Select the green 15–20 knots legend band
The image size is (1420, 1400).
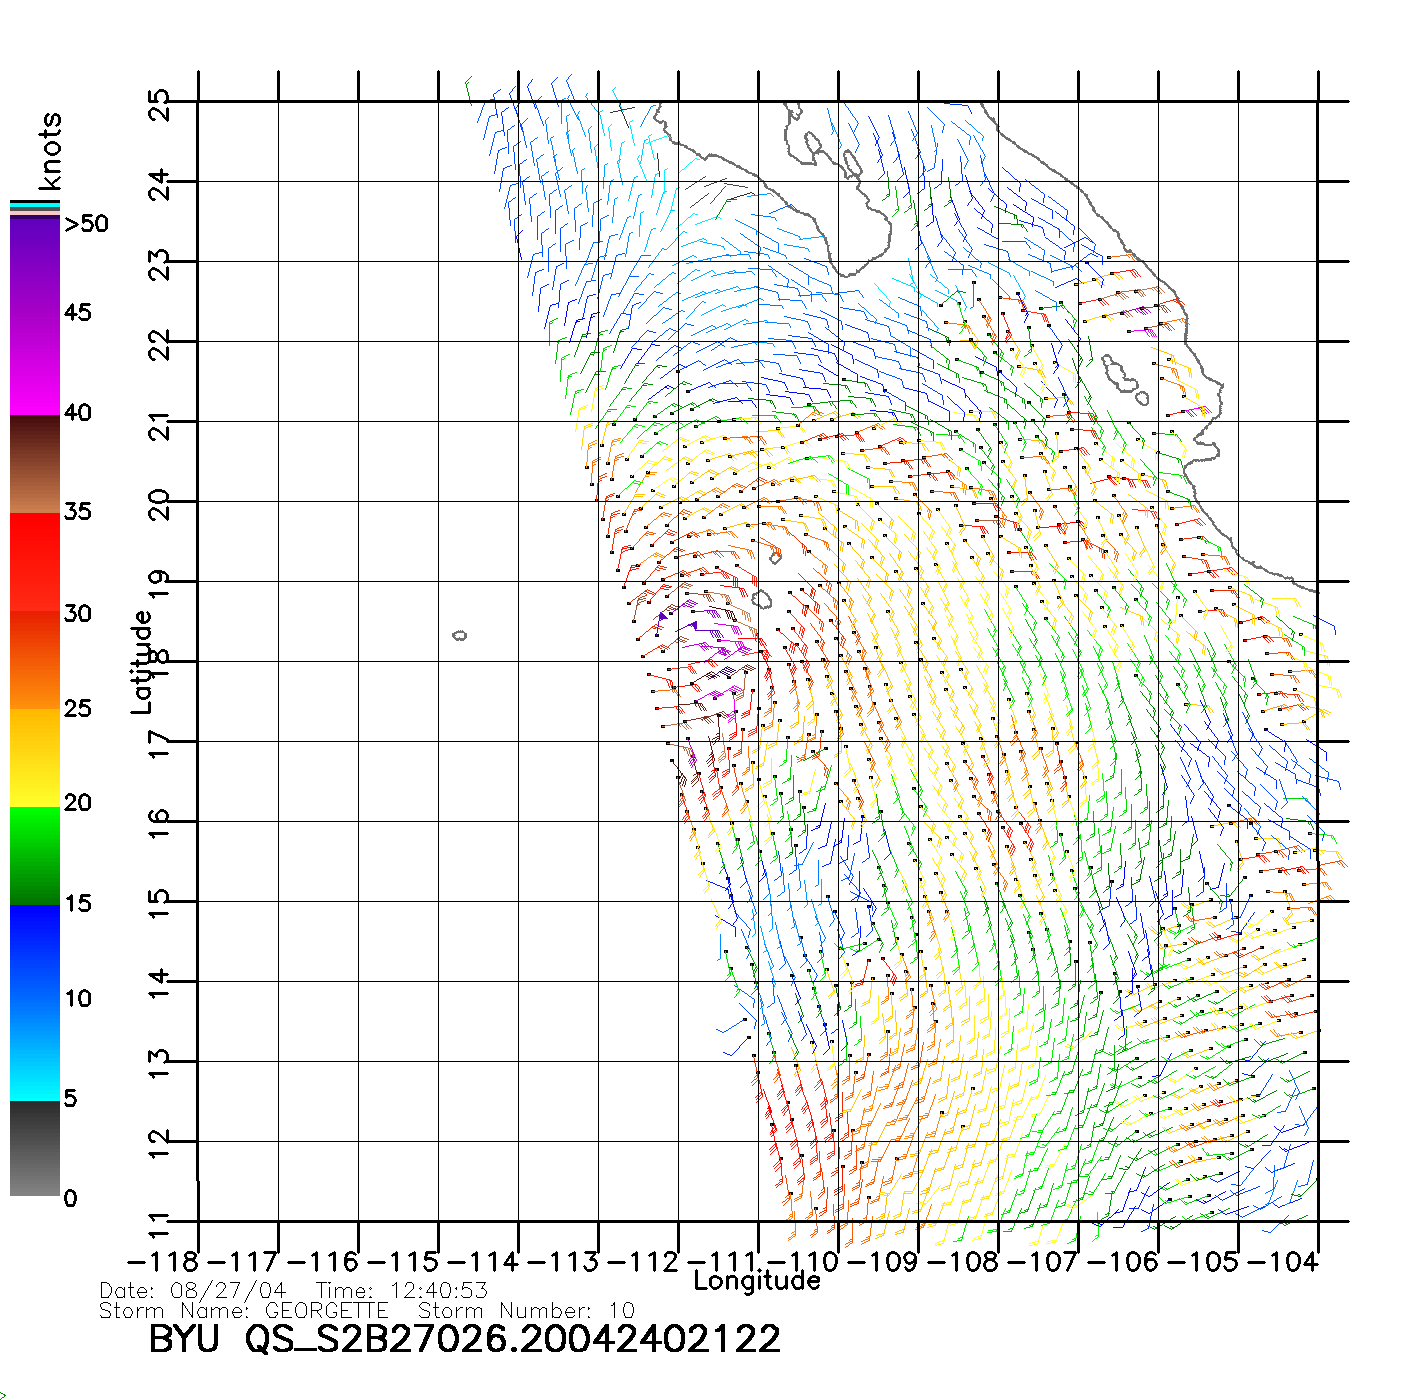tap(35, 855)
